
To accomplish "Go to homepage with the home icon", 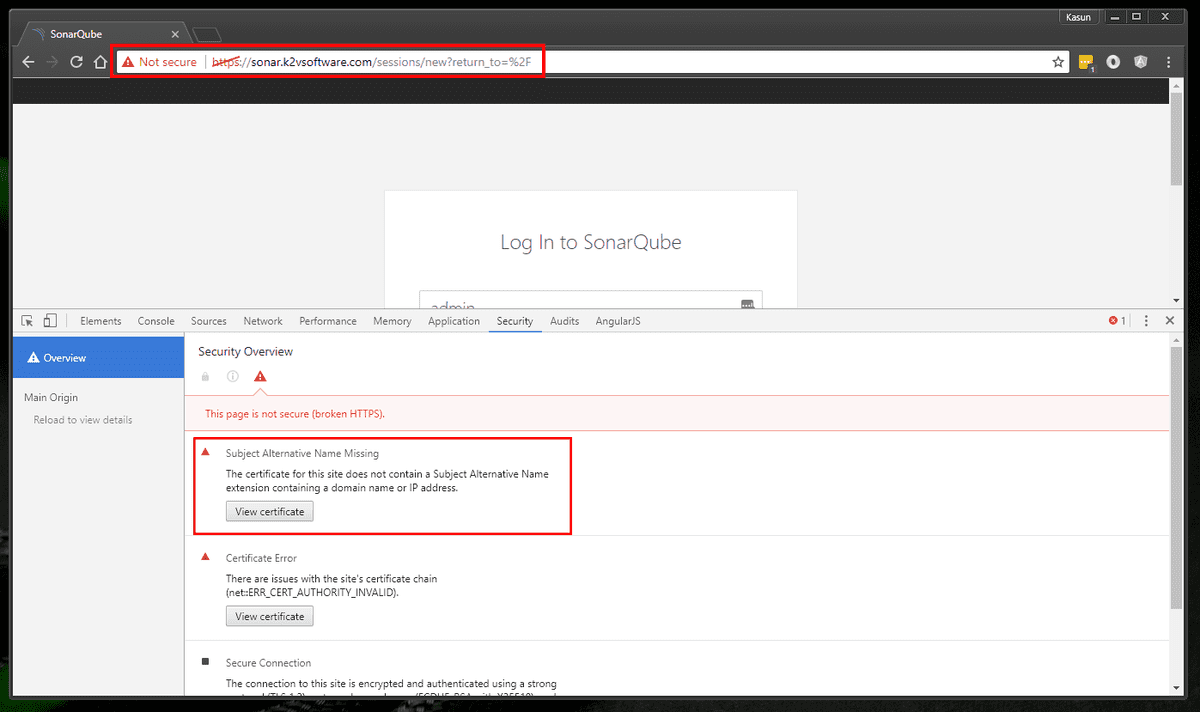I will [x=100, y=61].
